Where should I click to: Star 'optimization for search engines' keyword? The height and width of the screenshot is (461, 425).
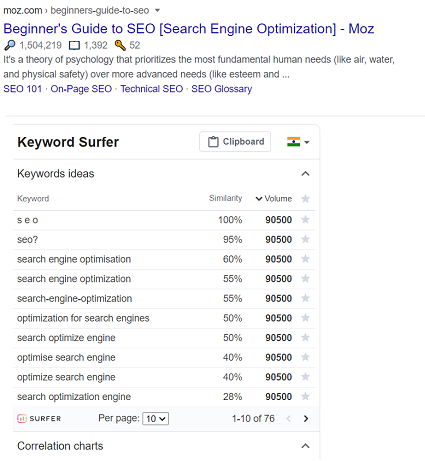[x=305, y=318]
